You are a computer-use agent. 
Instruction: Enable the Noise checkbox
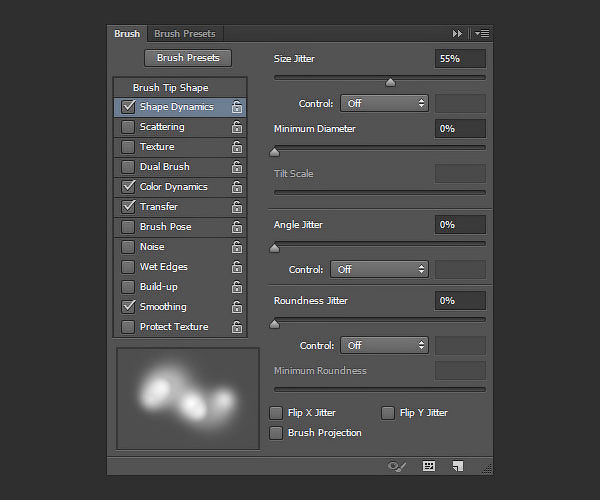point(128,247)
